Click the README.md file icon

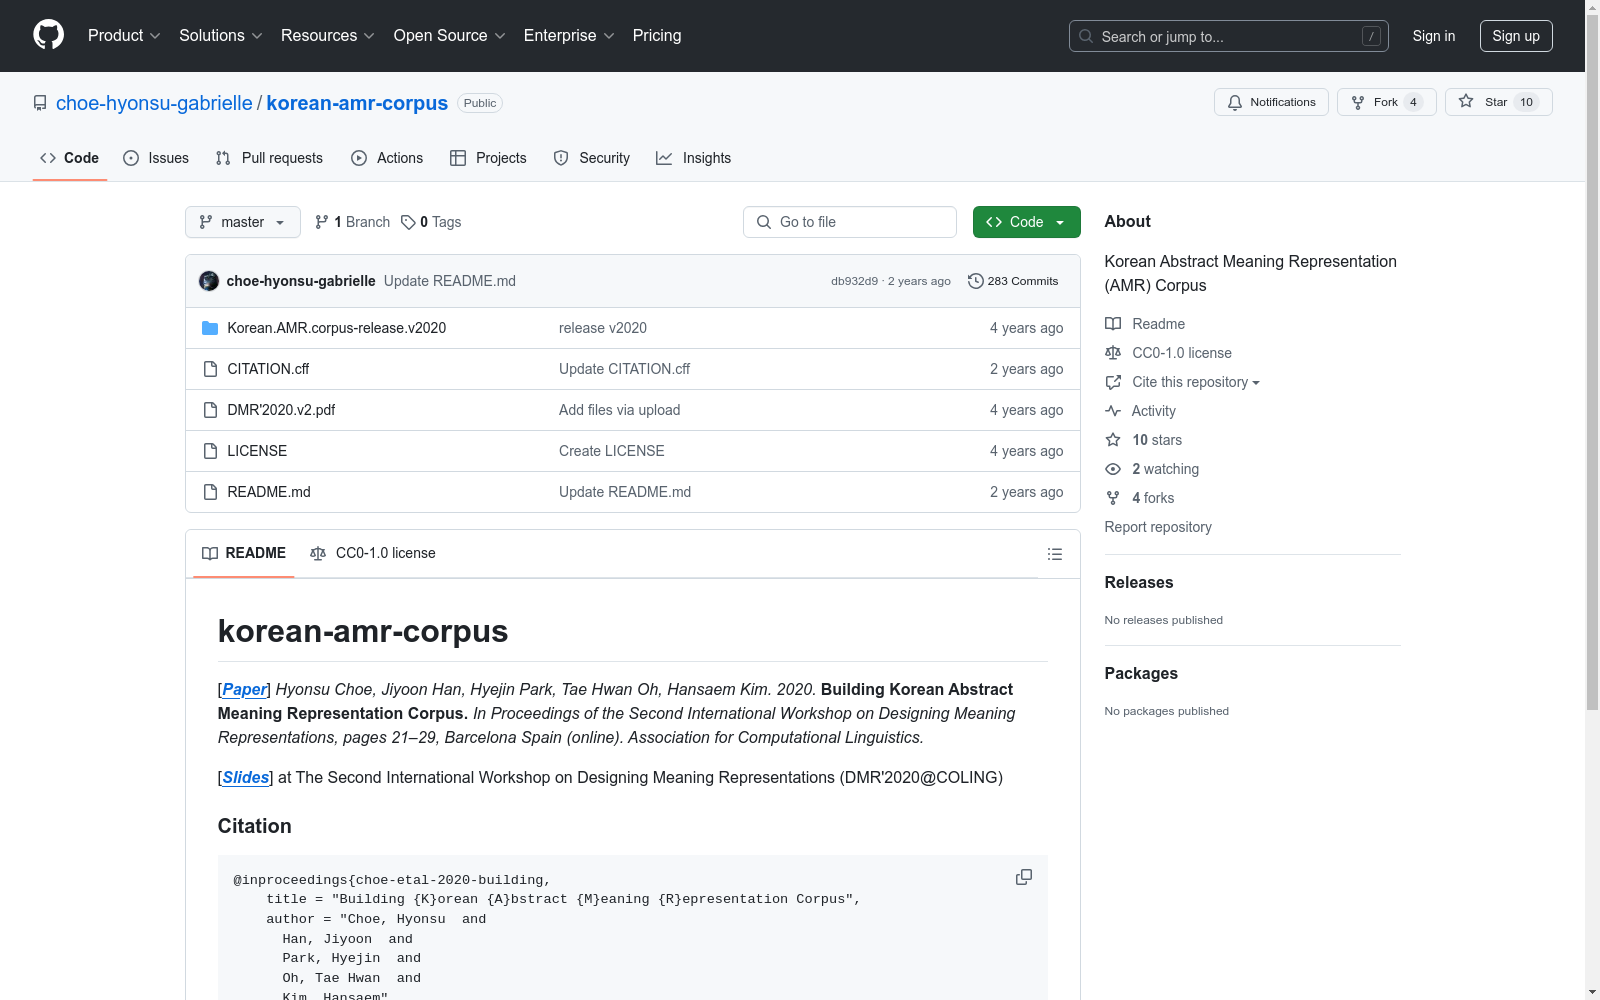(x=210, y=492)
